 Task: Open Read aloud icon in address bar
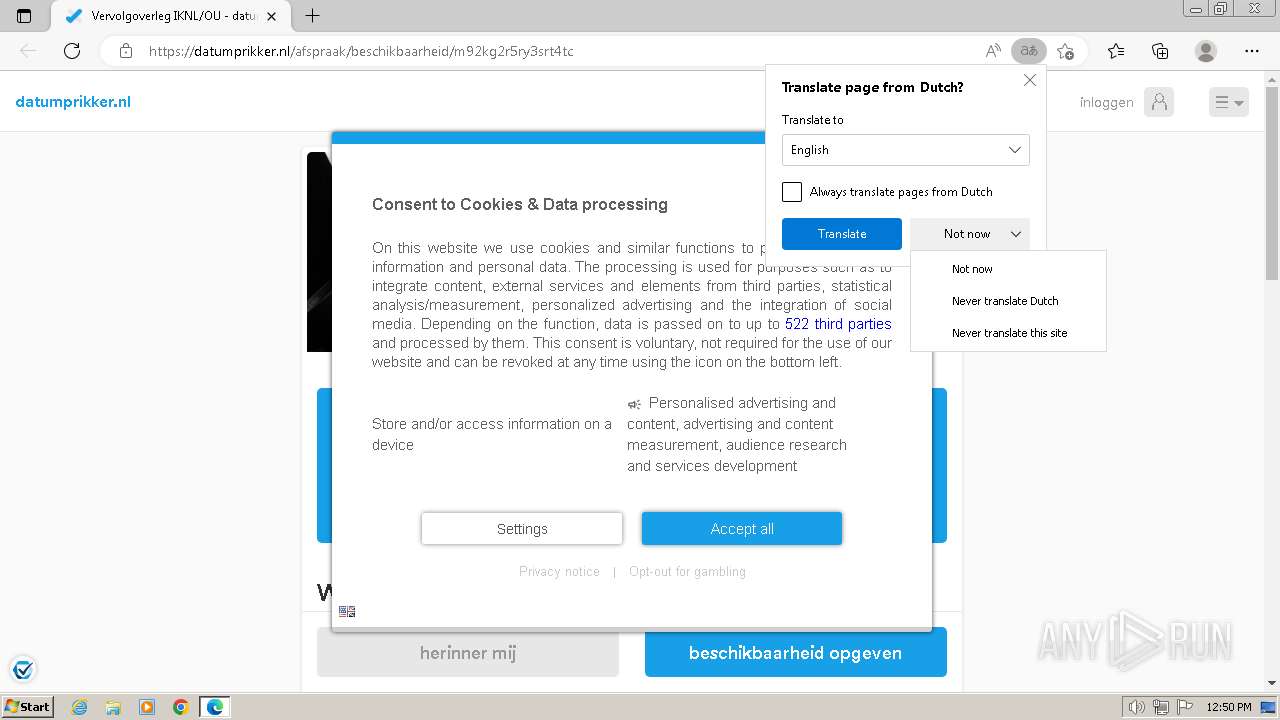point(993,51)
